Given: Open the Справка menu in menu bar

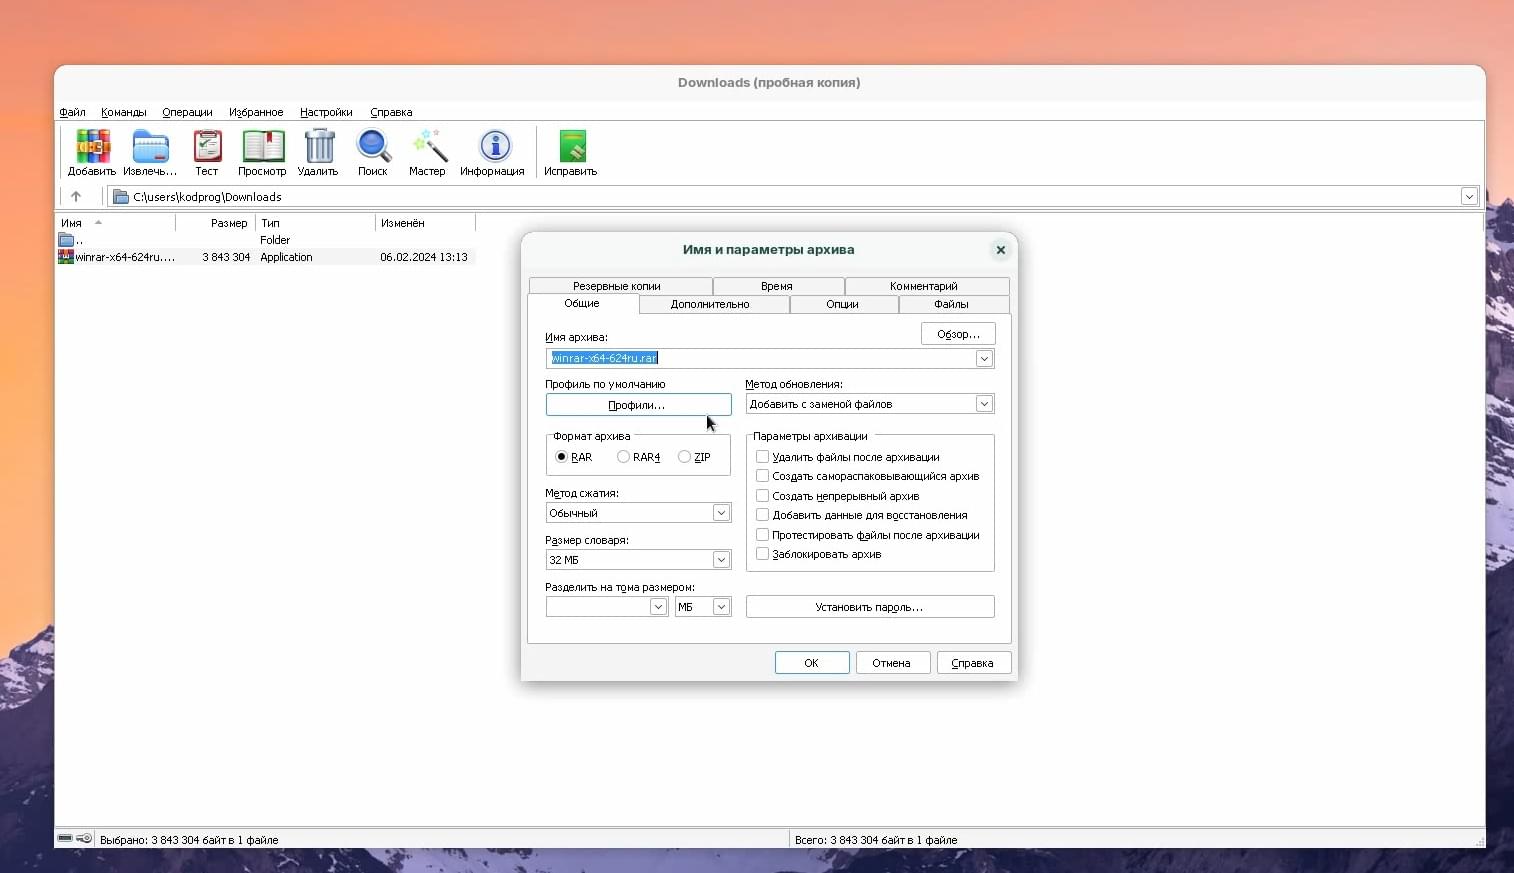Looking at the screenshot, I should (x=391, y=112).
